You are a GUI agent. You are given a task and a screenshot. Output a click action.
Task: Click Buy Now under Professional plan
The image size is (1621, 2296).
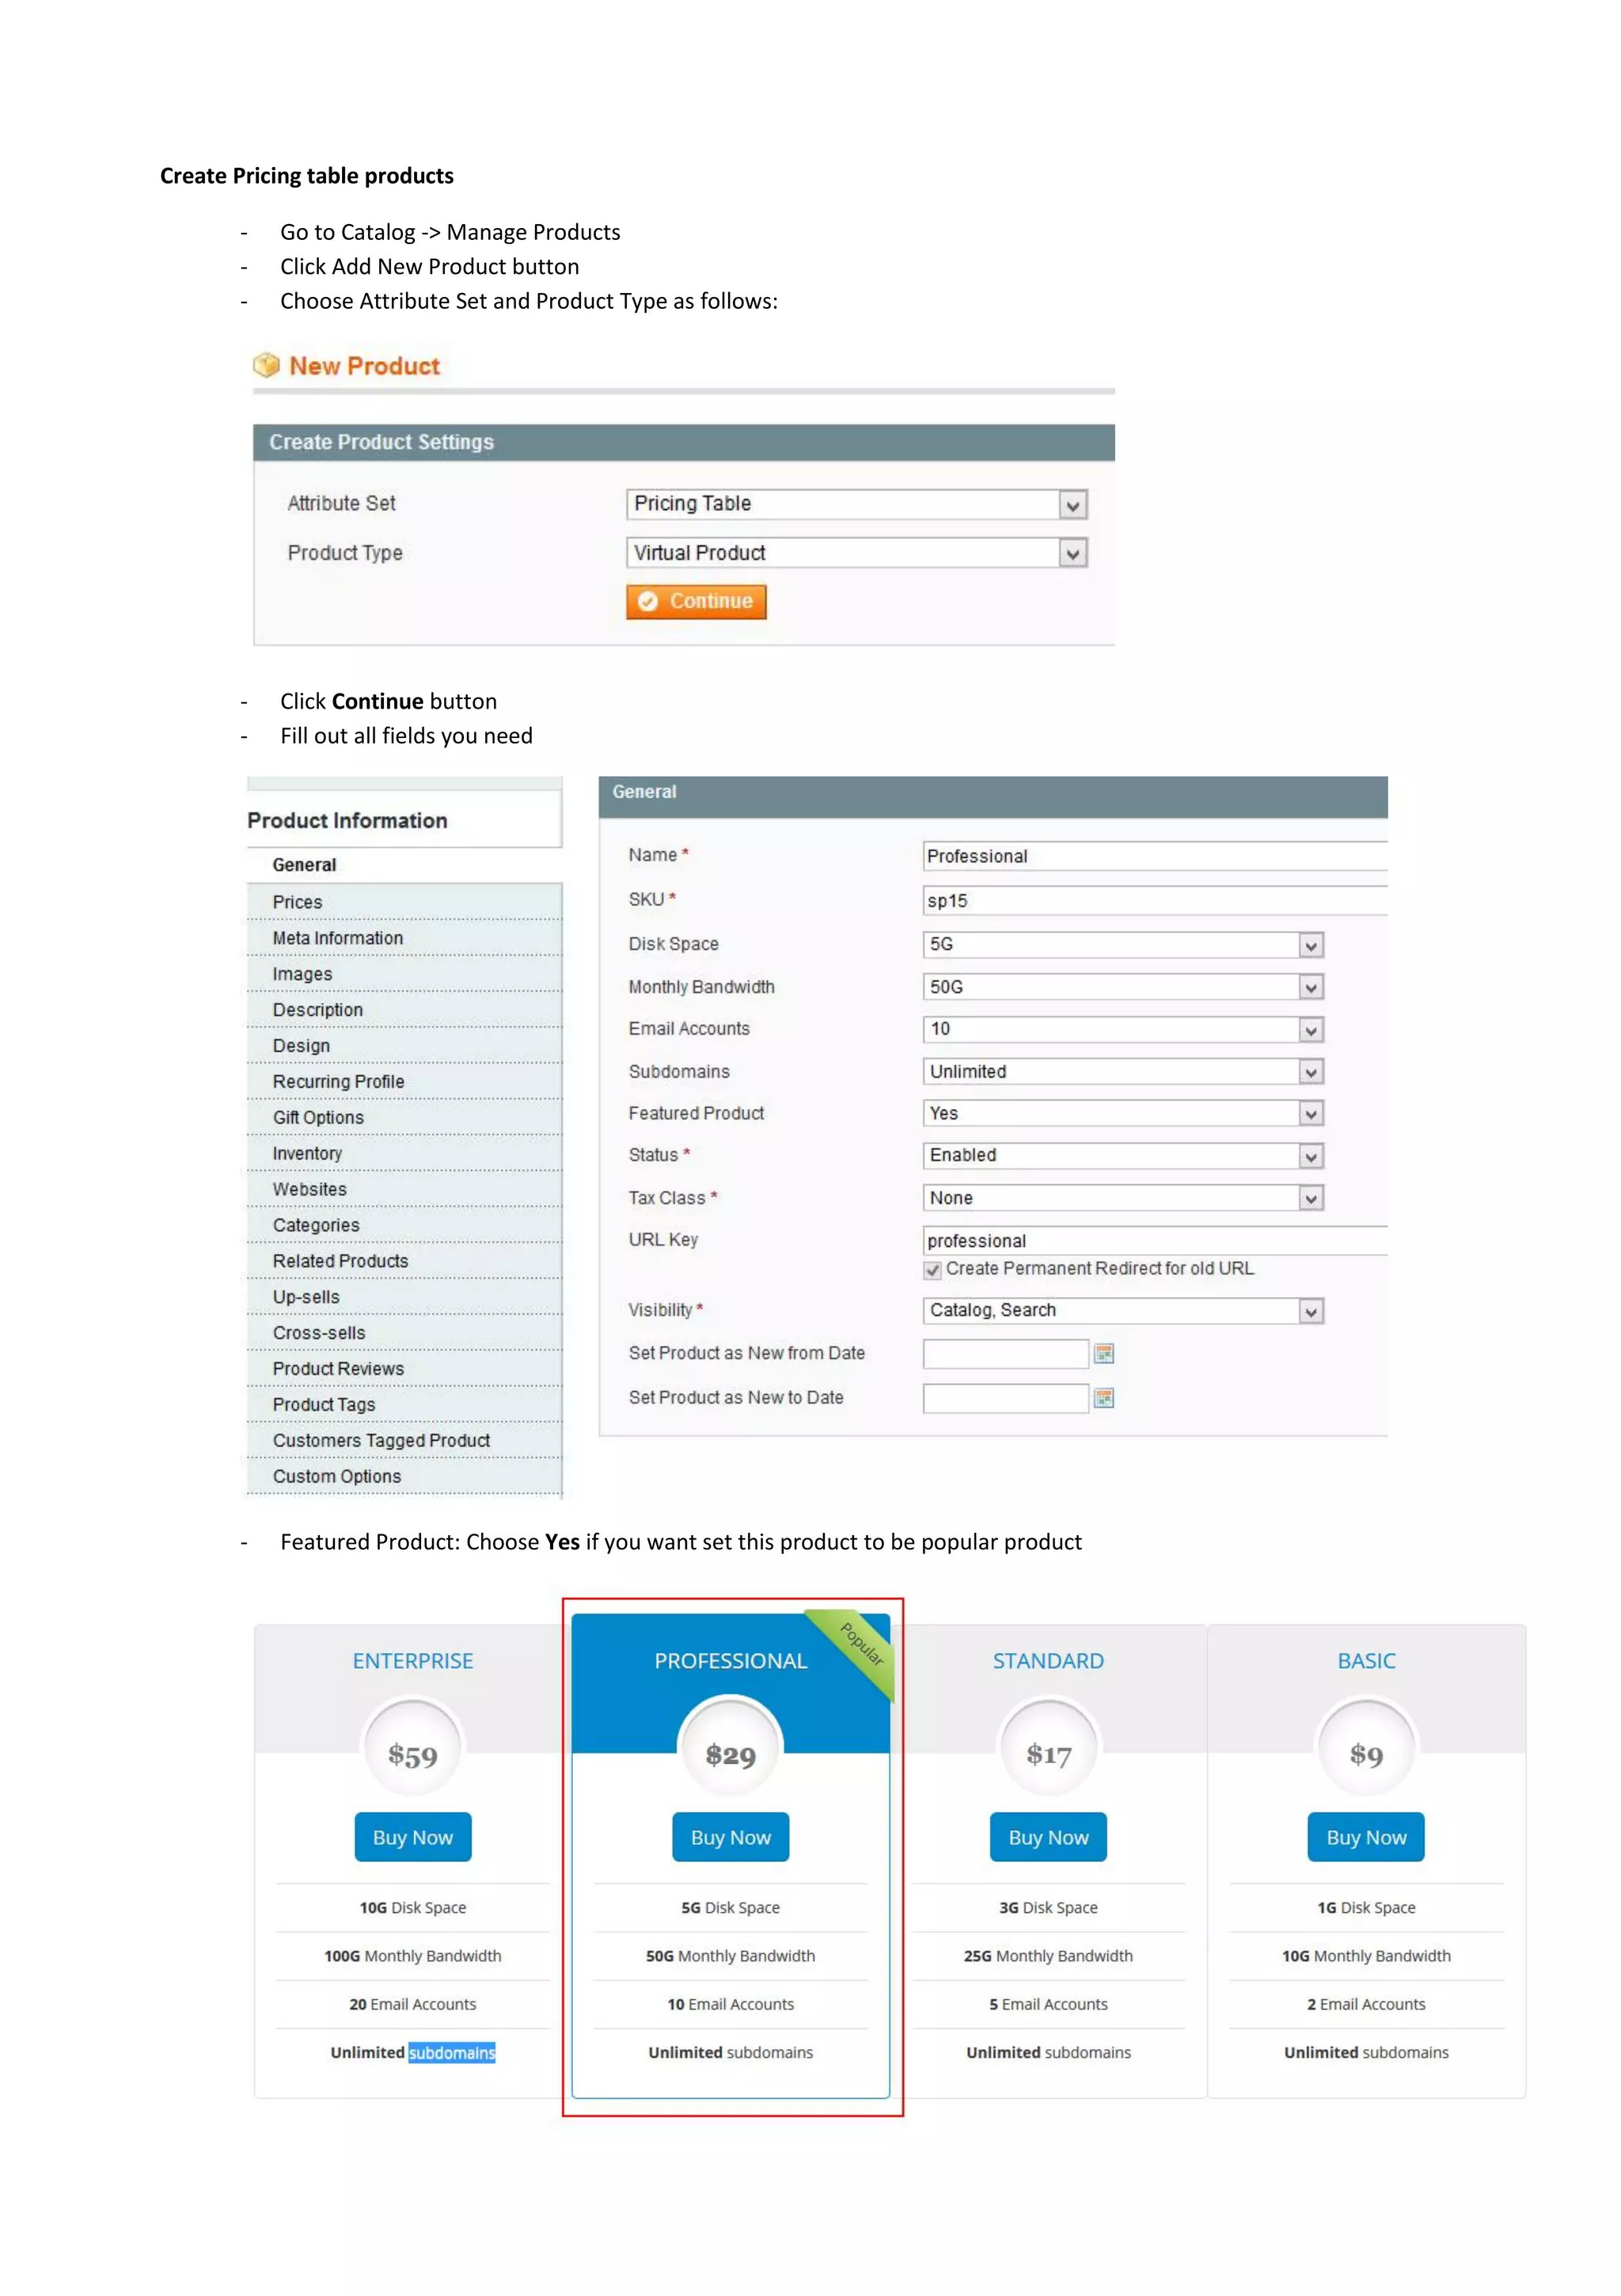[731, 1837]
